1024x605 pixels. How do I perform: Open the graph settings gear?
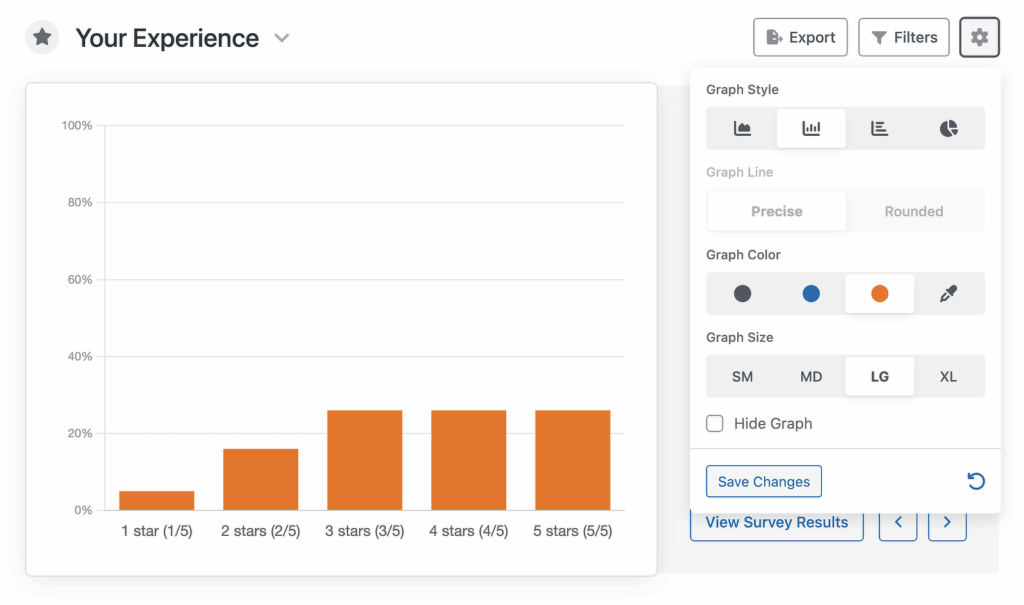point(979,37)
